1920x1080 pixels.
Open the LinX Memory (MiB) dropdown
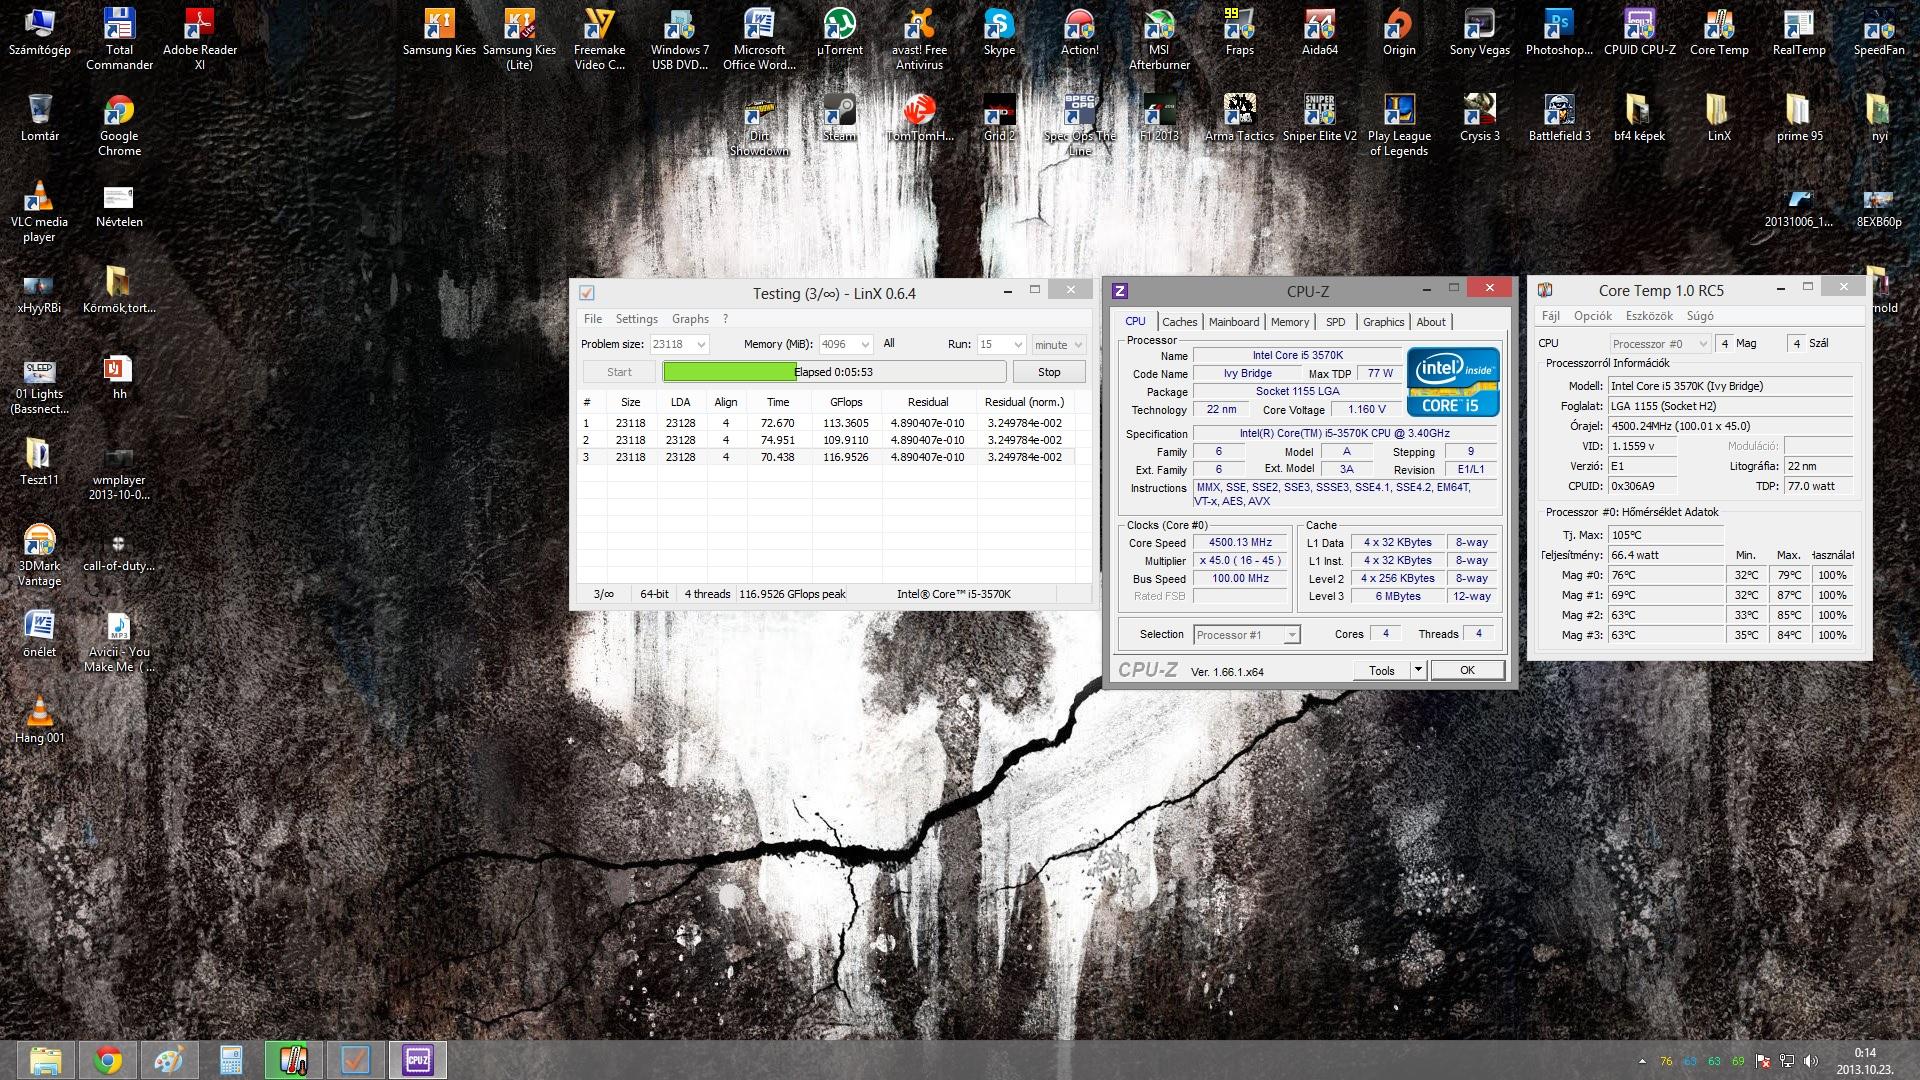point(865,345)
